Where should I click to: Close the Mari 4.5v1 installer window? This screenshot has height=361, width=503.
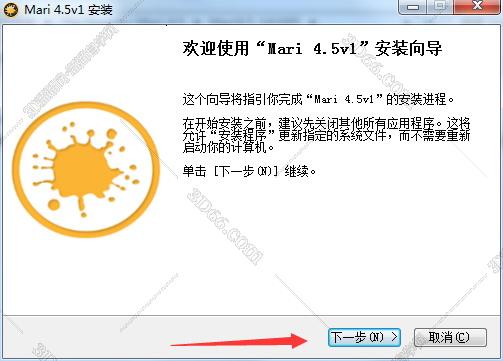click(x=477, y=7)
